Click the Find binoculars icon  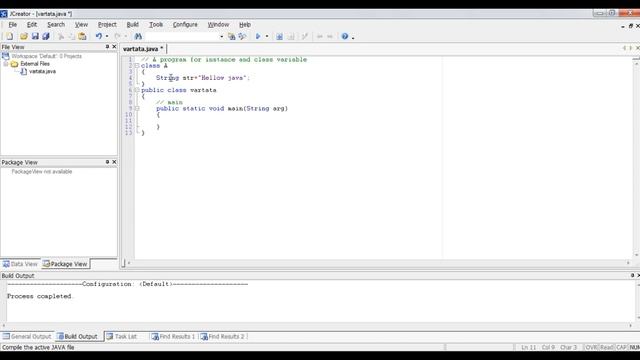pos(138,36)
